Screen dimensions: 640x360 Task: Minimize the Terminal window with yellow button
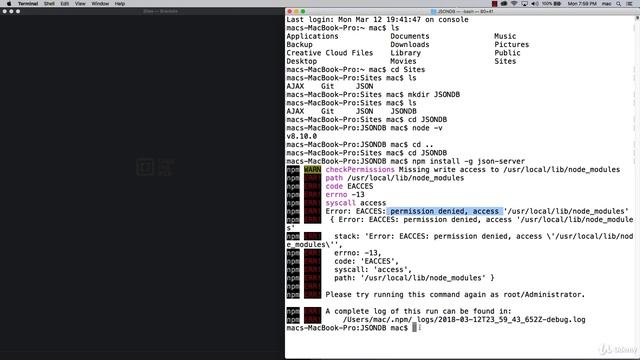tap(296, 11)
